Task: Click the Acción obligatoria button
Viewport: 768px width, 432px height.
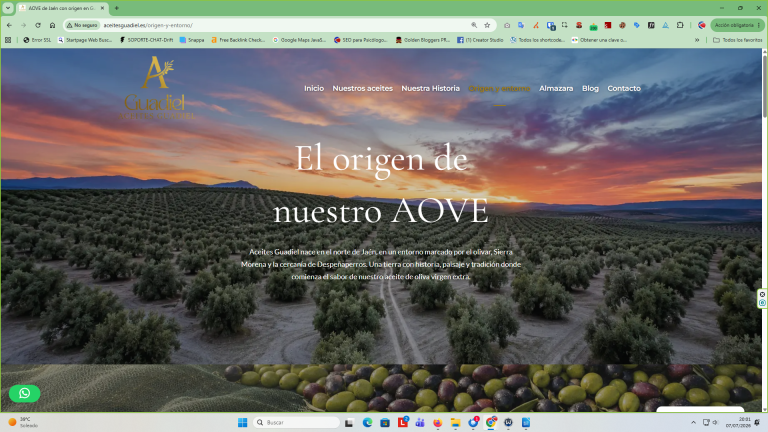Action: click(737, 25)
